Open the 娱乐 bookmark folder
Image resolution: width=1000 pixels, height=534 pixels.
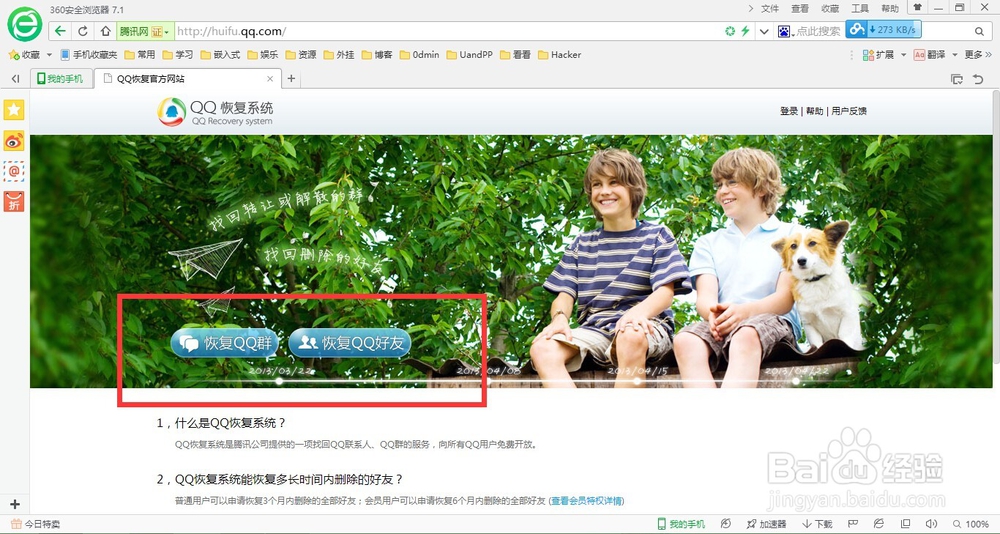click(x=263, y=55)
